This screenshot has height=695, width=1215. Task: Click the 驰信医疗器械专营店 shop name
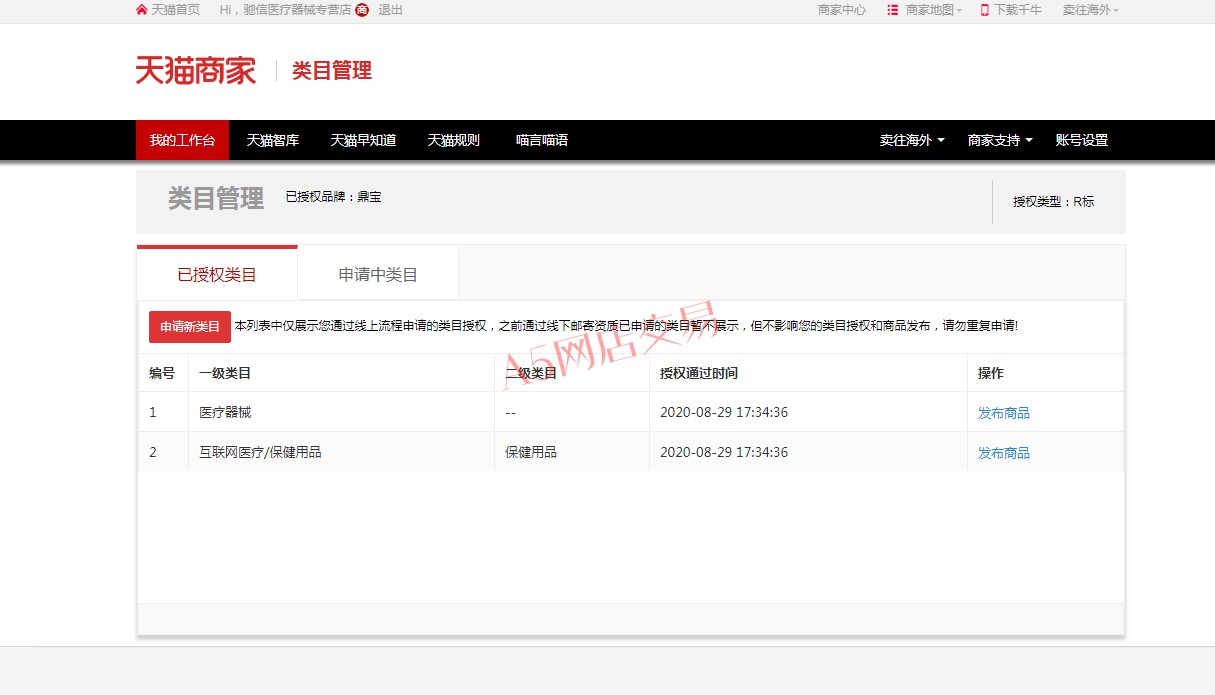click(x=297, y=10)
